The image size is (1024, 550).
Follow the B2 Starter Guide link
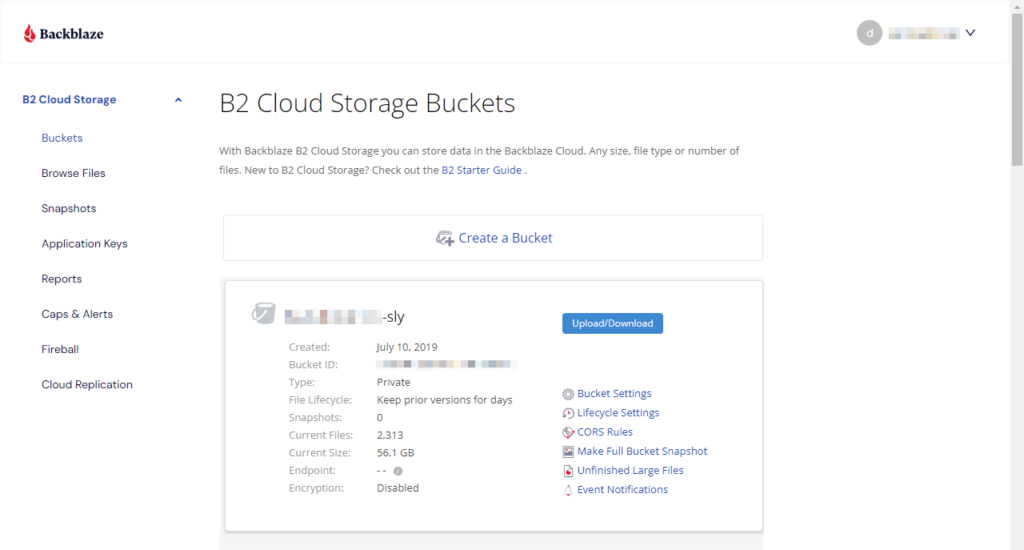pyautogui.click(x=481, y=170)
